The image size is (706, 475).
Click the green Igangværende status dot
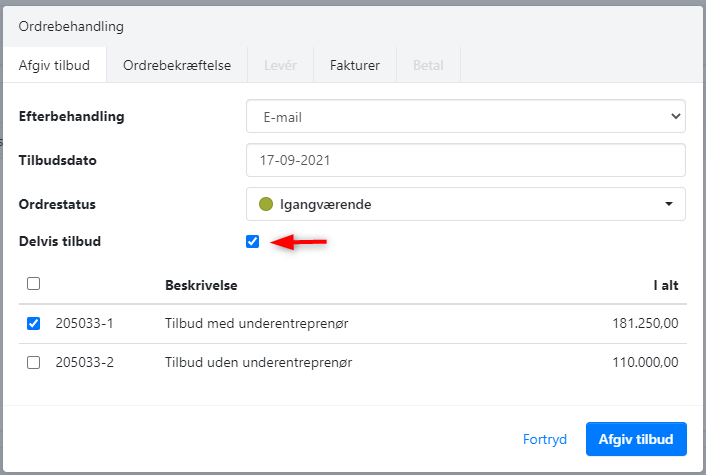pyautogui.click(x=265, y=204)
